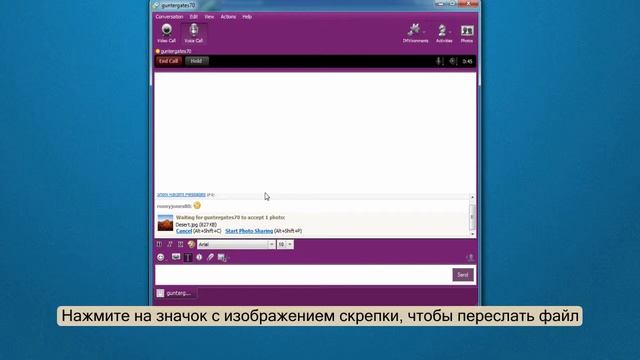This screenshot has height=360, width=640.
Task: Open the text color palette
Action: pyautogui.click(x=191, y=244)
